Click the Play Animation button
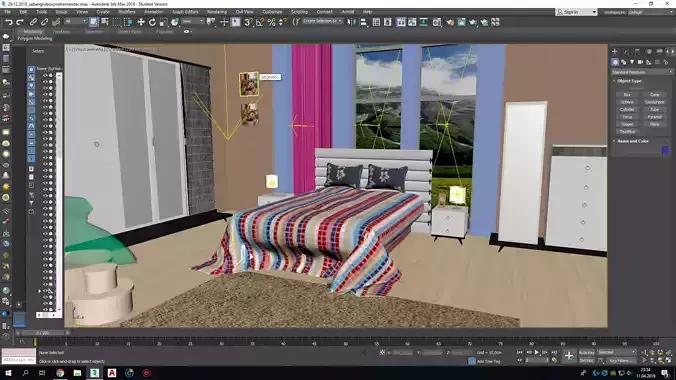 coord(537,352)
